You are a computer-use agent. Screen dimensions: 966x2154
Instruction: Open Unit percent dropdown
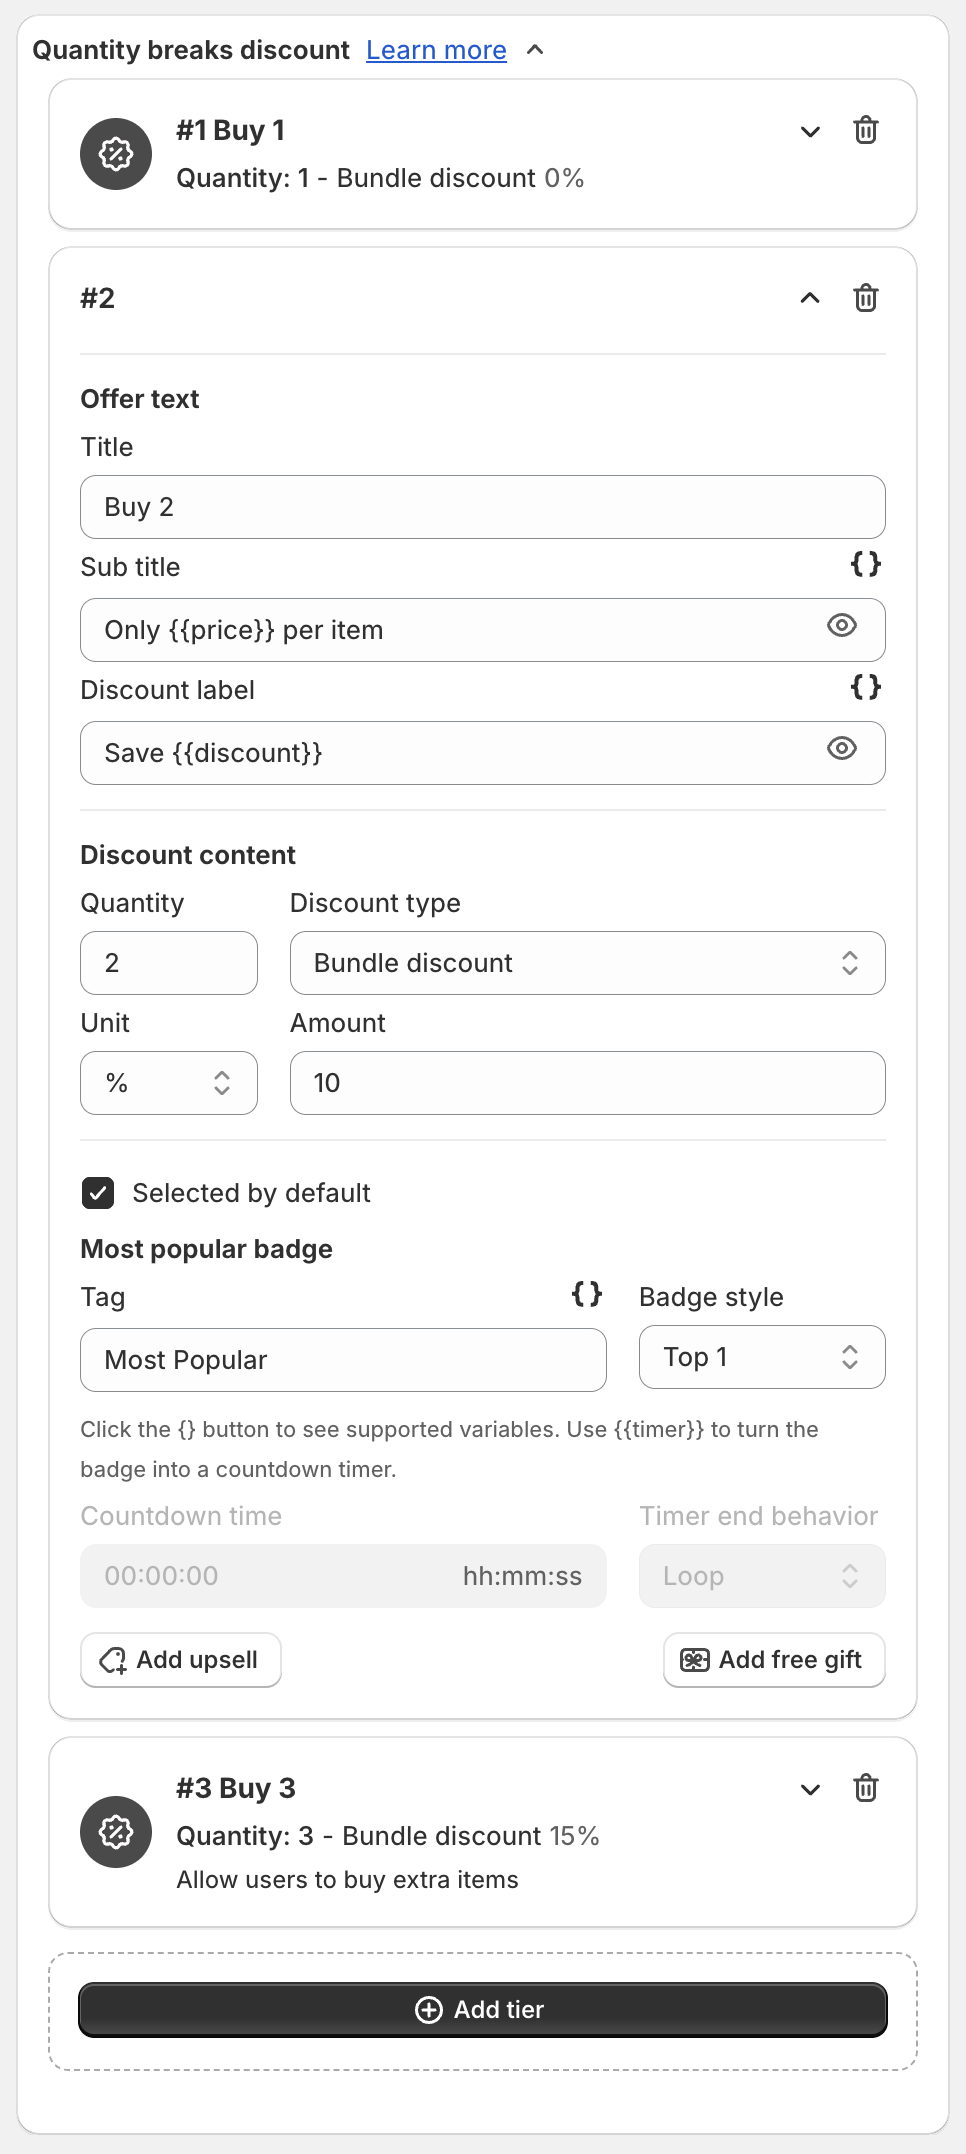(x=169, y=1083)
